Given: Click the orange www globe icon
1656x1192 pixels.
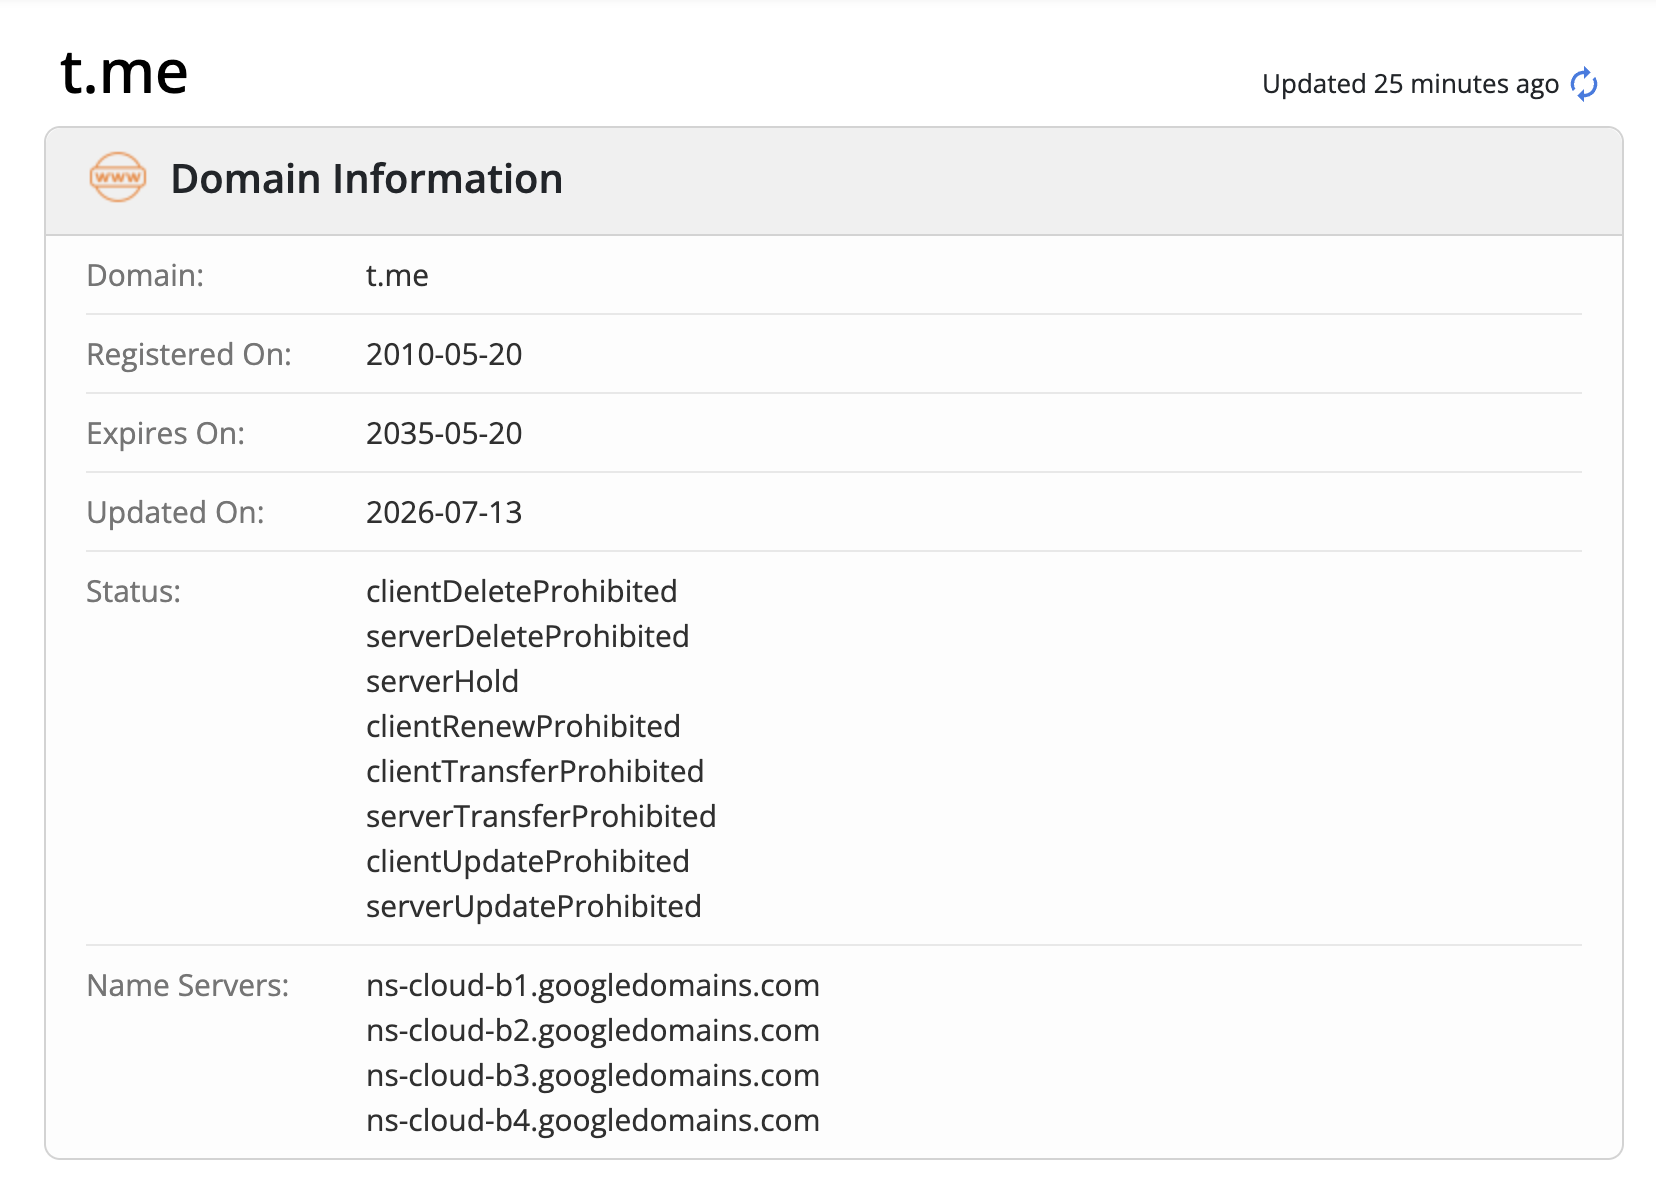Looking at the screenshot, I should (x=118, y=178).
